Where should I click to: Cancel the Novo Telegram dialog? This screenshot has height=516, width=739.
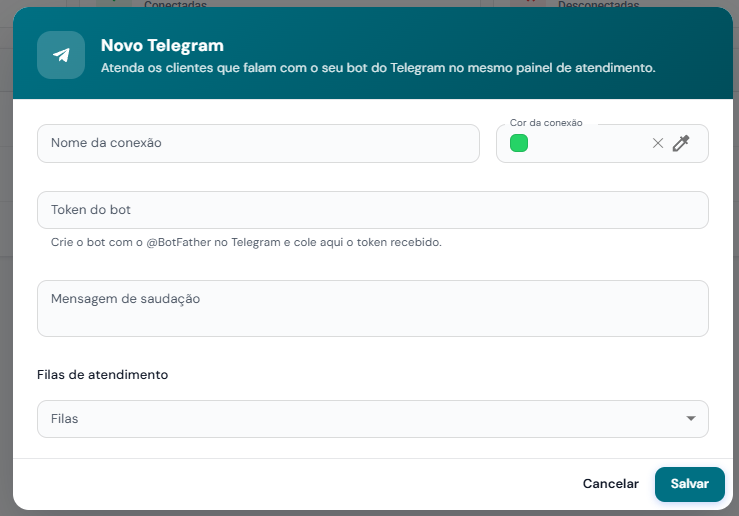pos(611,484)
